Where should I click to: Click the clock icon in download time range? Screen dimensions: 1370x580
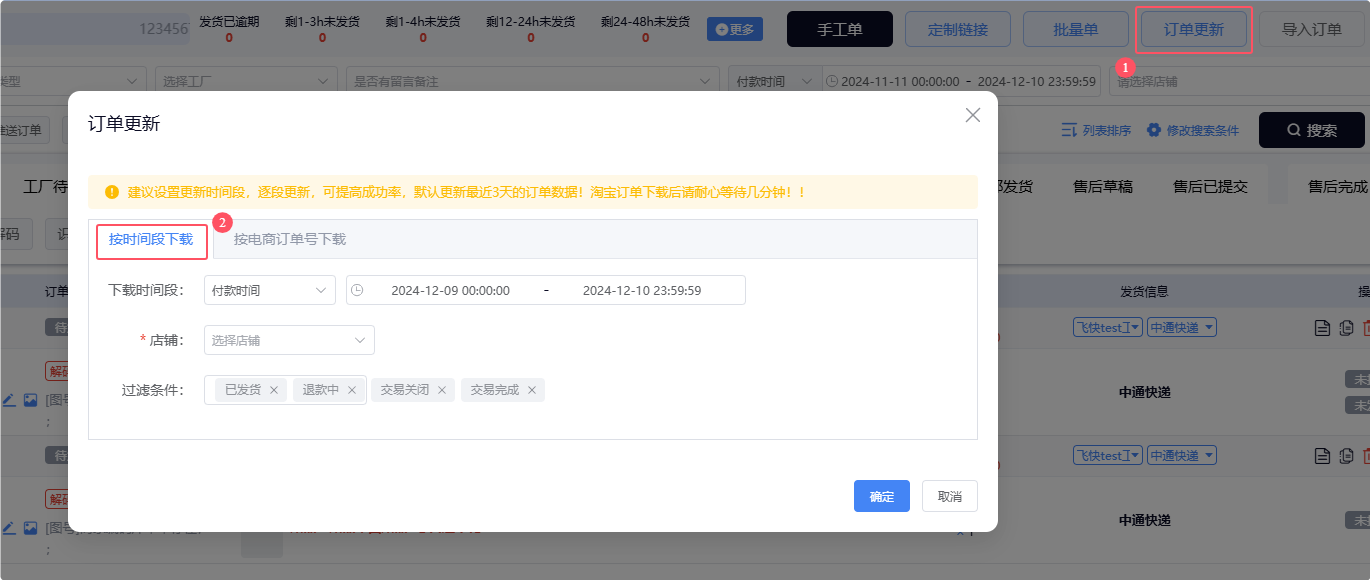pos(357,291)
